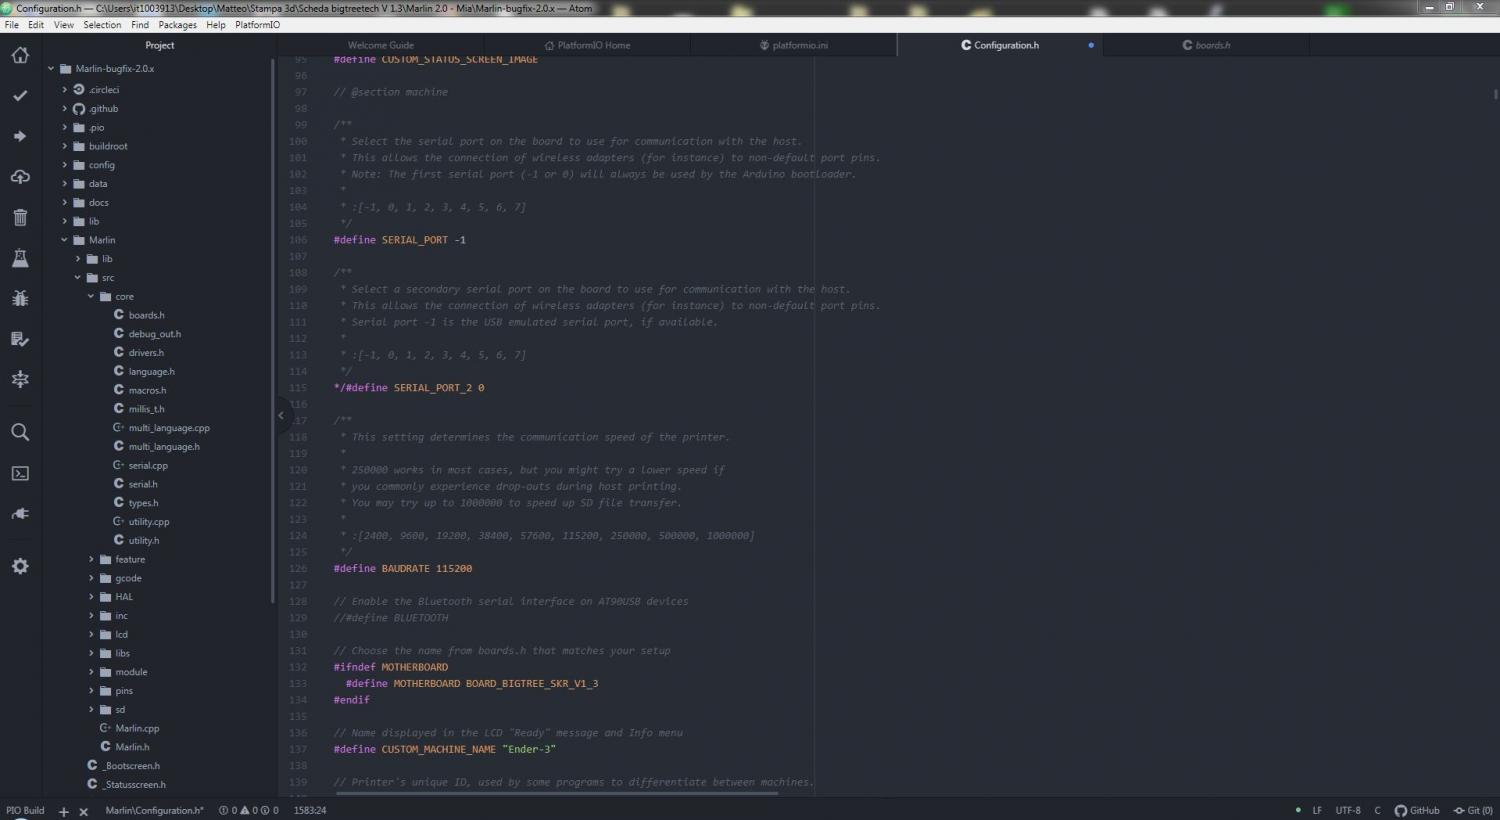This screenshot has height=820, width=1500.
Task: Open the File menu
Action: point(12,25)
